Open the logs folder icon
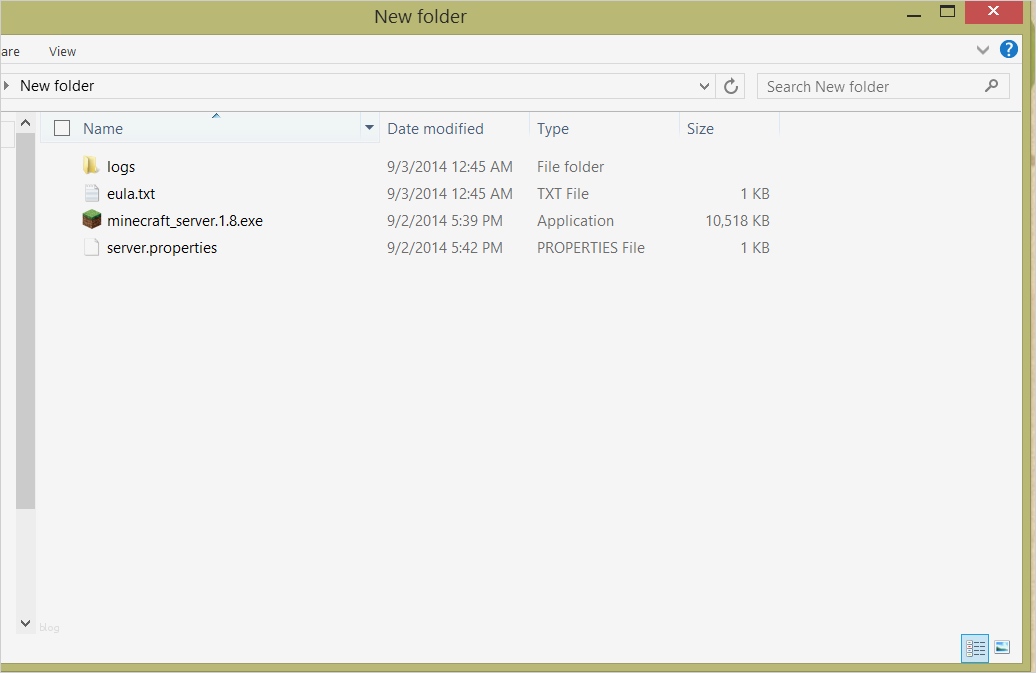The height and width of the screenshot is (673, 1036). click(91, 166)
